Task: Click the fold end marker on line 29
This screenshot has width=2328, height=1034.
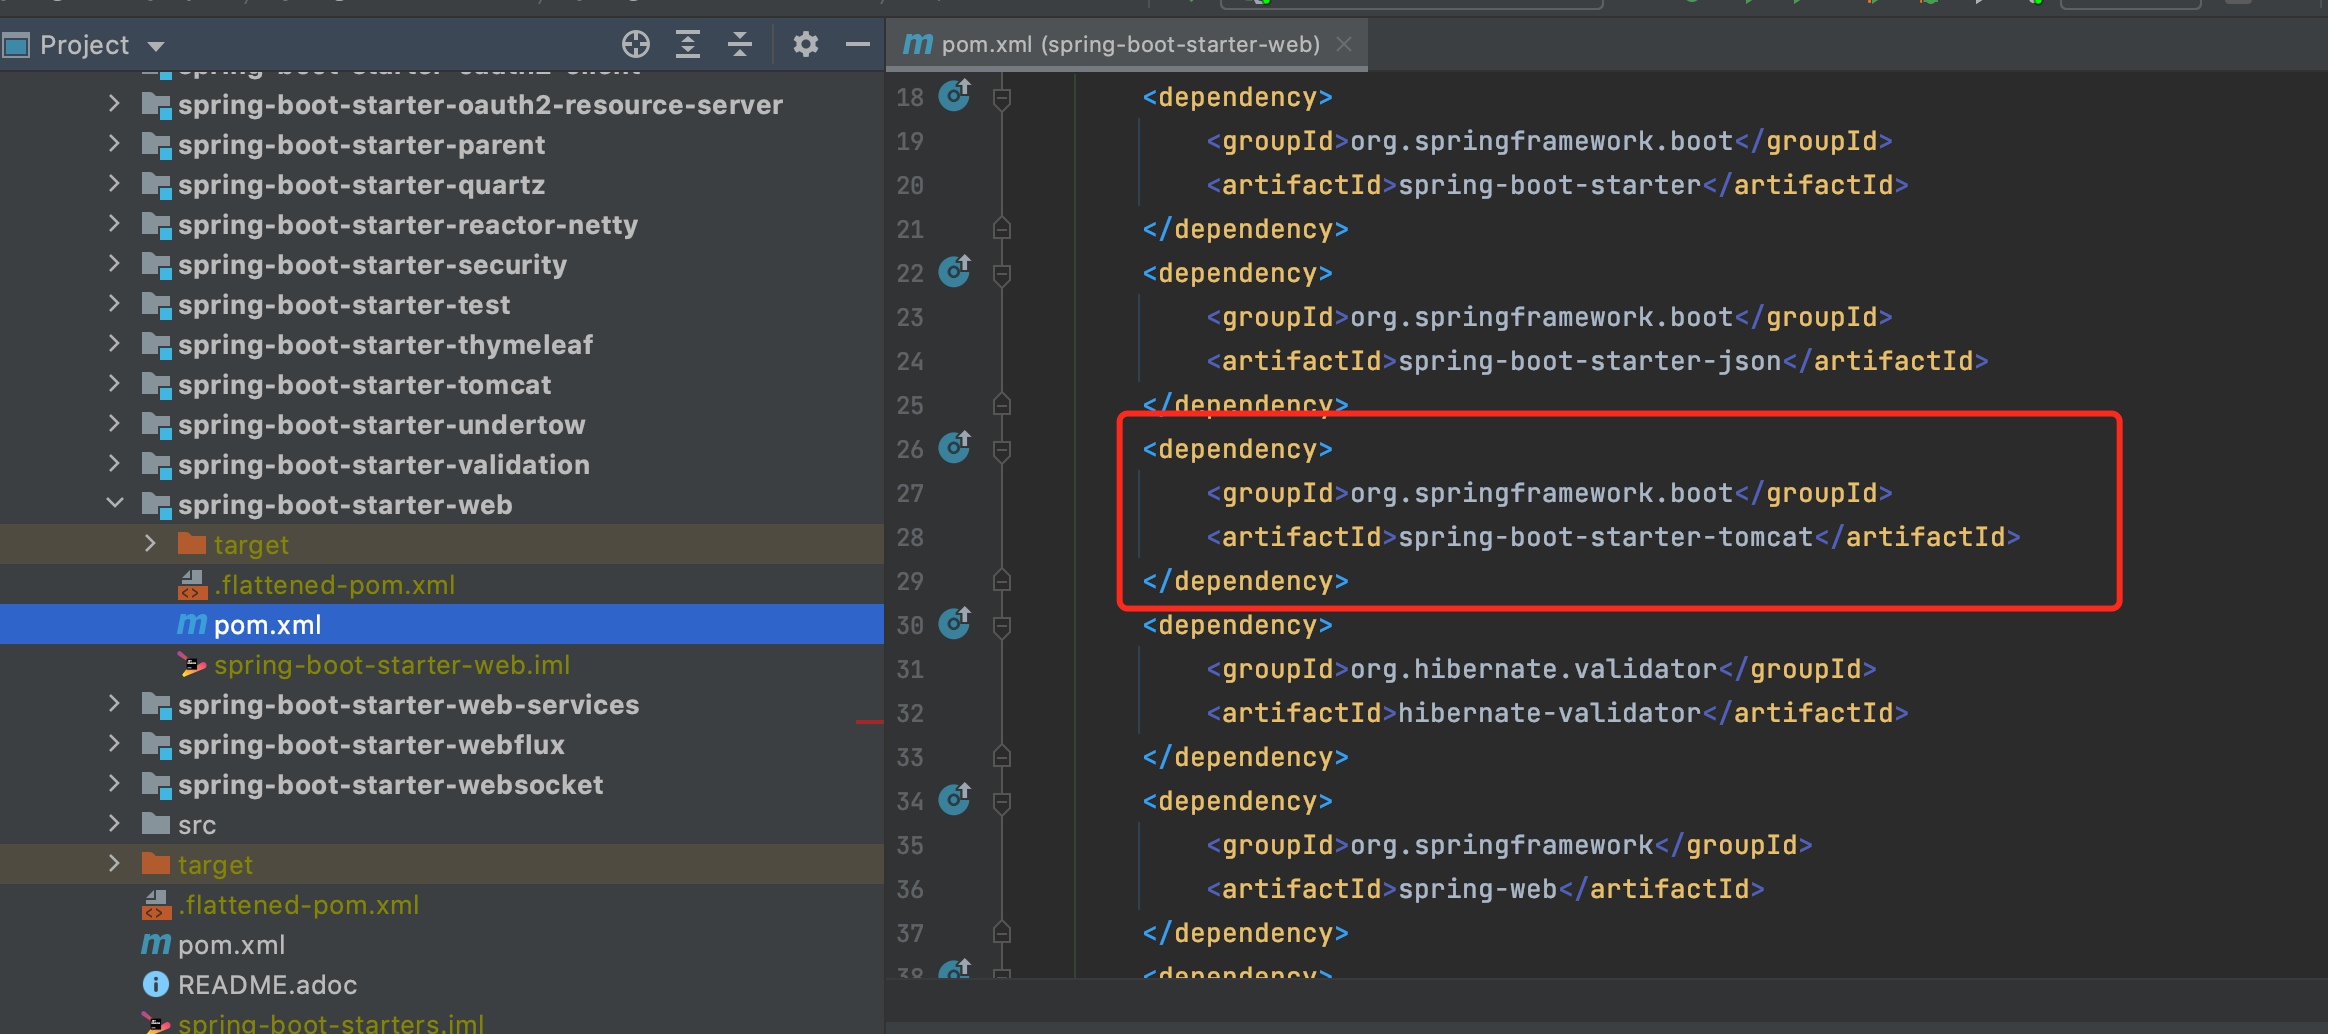Action: [1002, 581]
